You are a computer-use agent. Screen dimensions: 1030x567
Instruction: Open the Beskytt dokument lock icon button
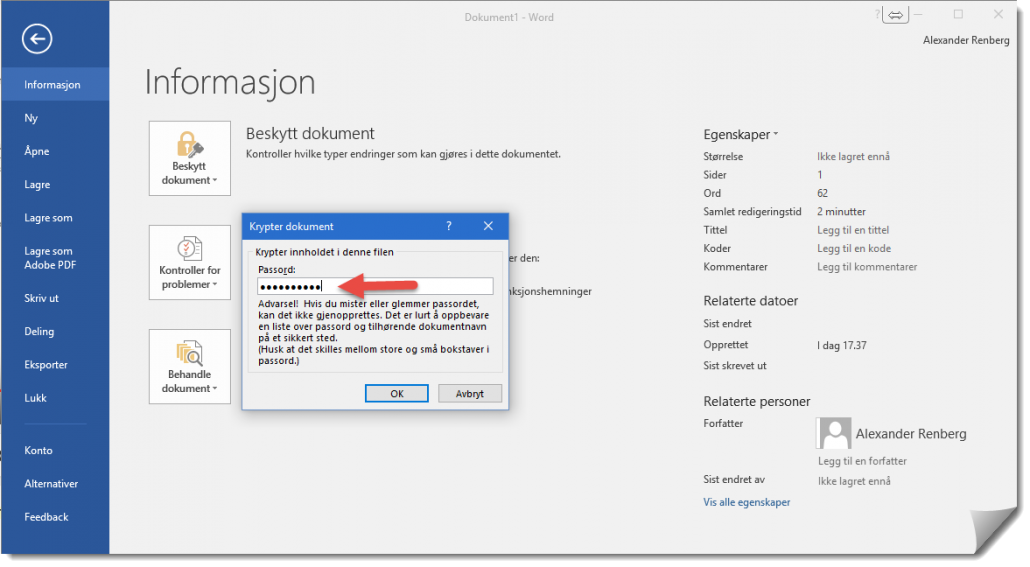(x=190, y=158)
